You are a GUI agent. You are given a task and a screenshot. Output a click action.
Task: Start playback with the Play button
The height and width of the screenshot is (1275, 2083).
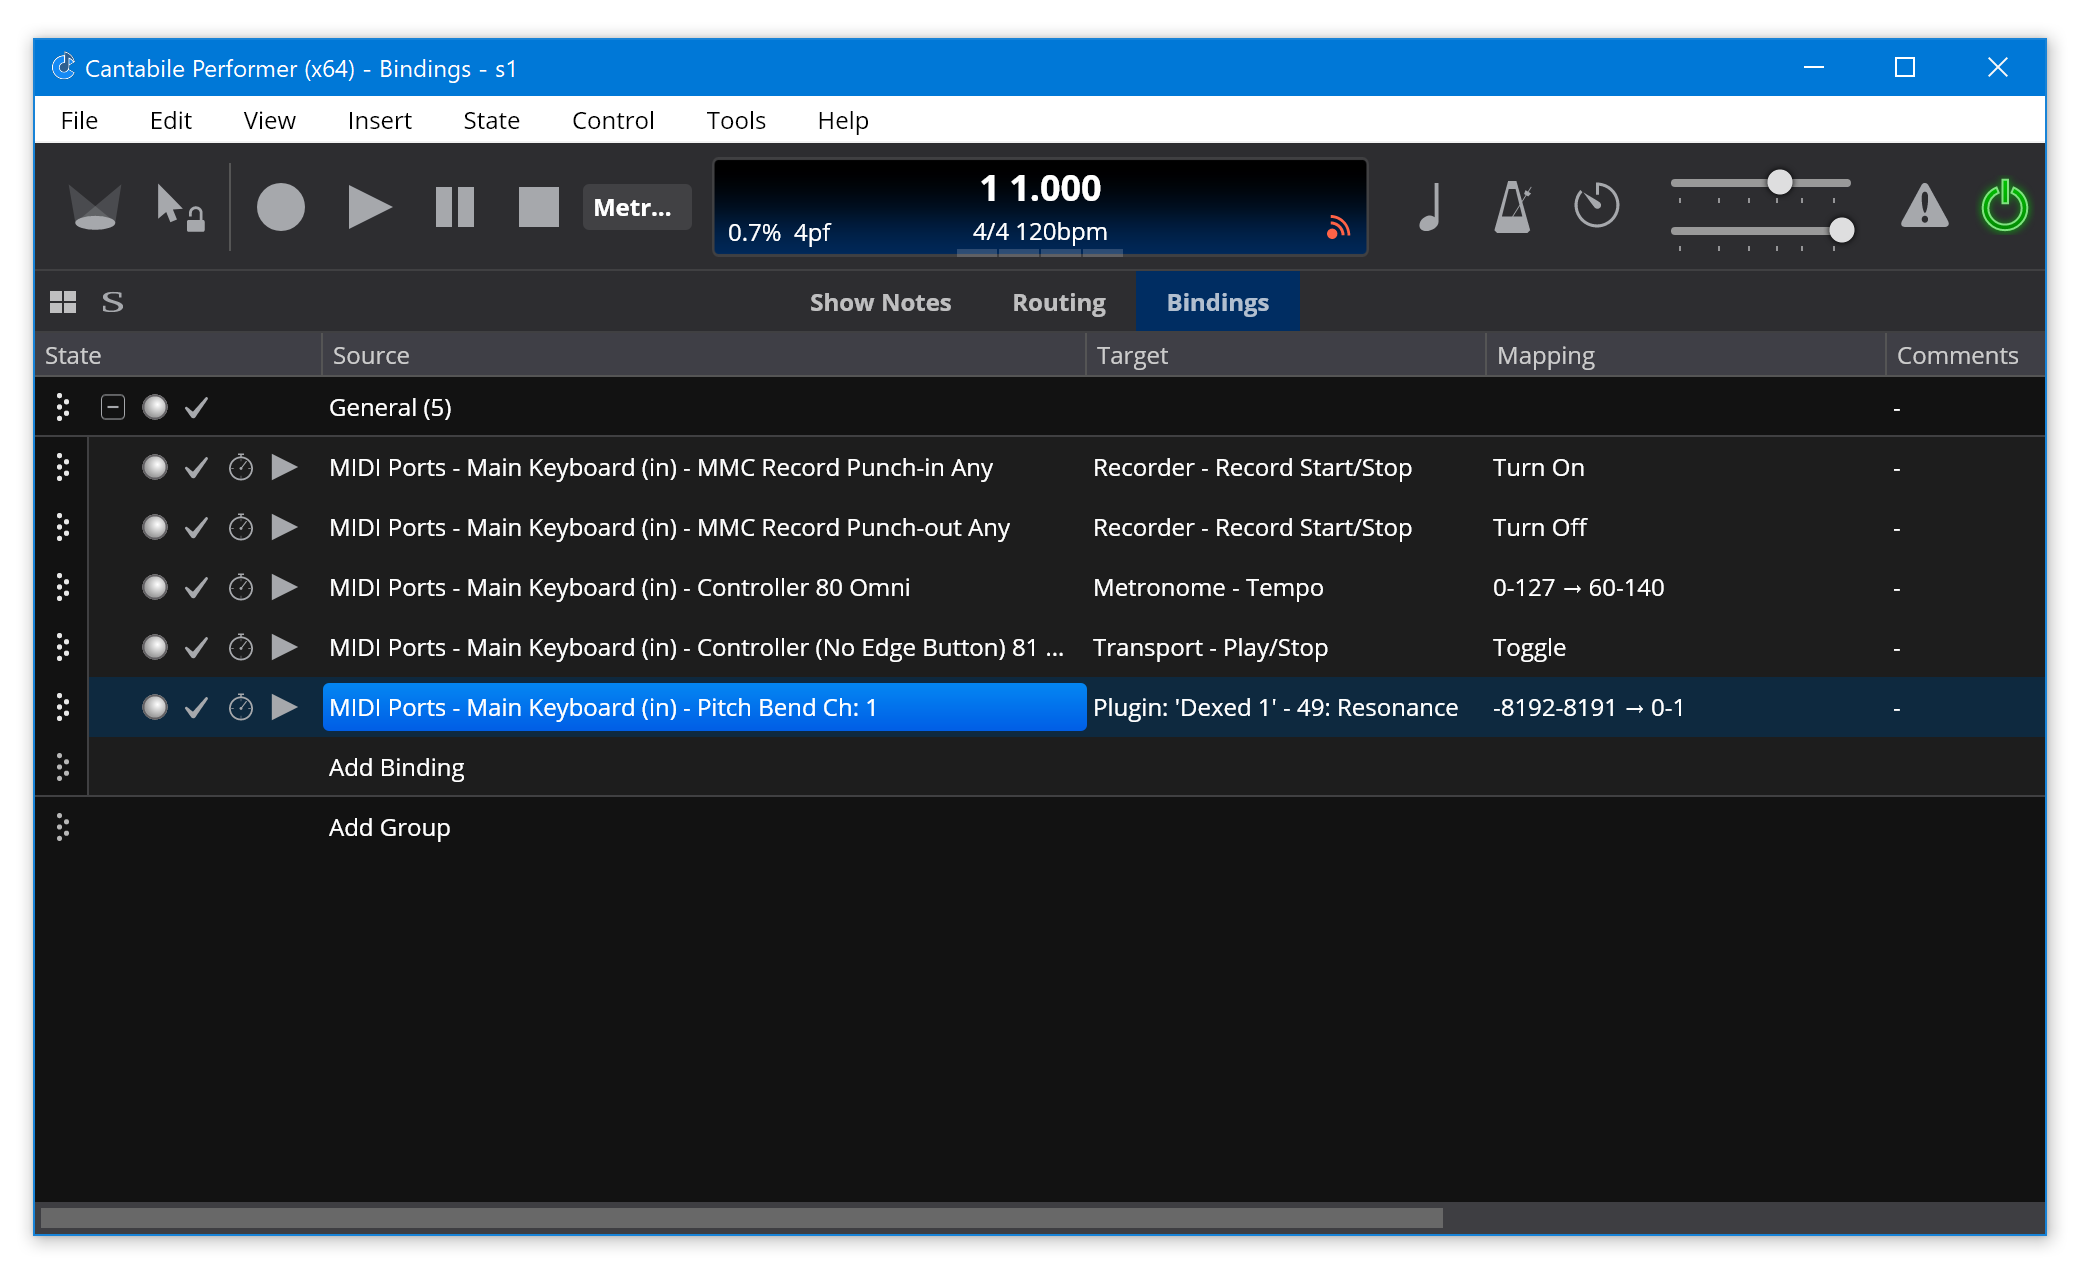pyautogui.click(x=369, y=207)
